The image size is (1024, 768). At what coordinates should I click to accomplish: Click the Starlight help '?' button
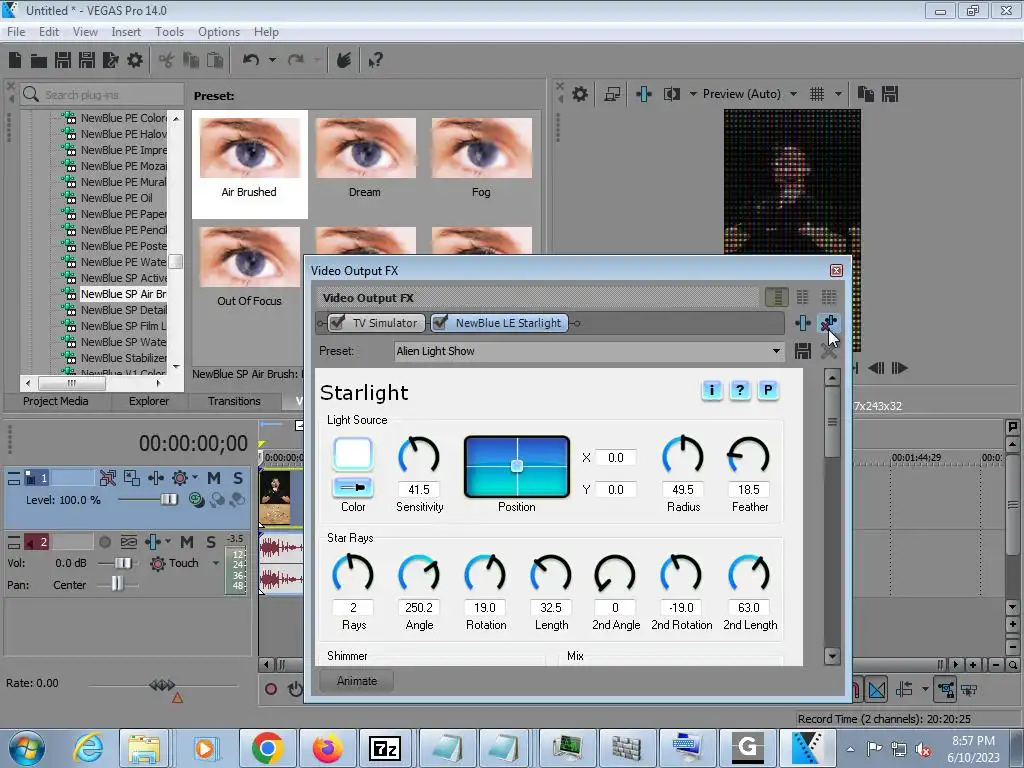click(x=740, y=390)
